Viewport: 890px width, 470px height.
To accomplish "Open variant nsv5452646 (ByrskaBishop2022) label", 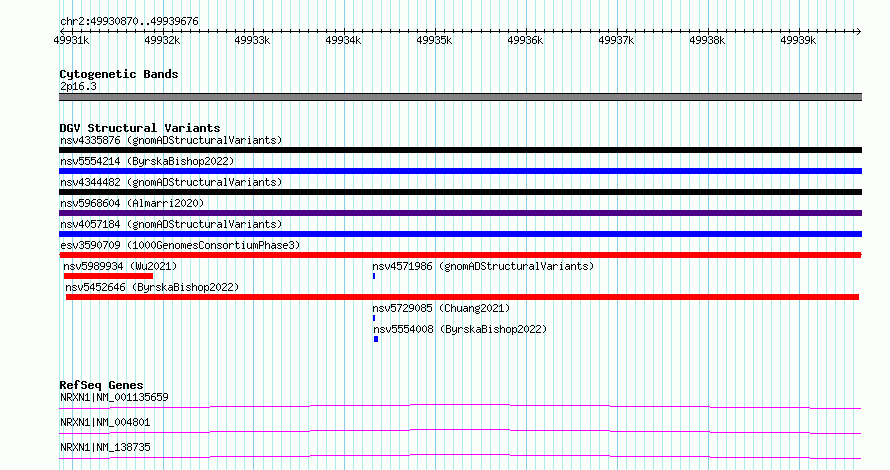I will (x=152, y=287).
